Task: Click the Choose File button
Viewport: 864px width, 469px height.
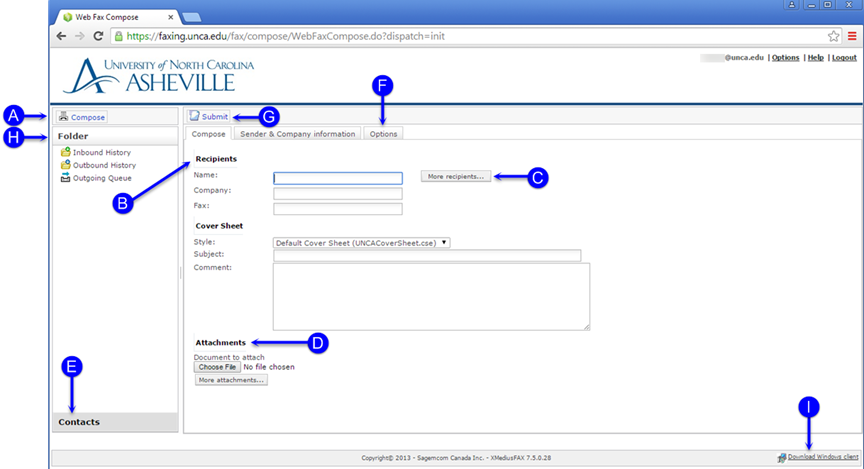Action: (x=217, y=367)
